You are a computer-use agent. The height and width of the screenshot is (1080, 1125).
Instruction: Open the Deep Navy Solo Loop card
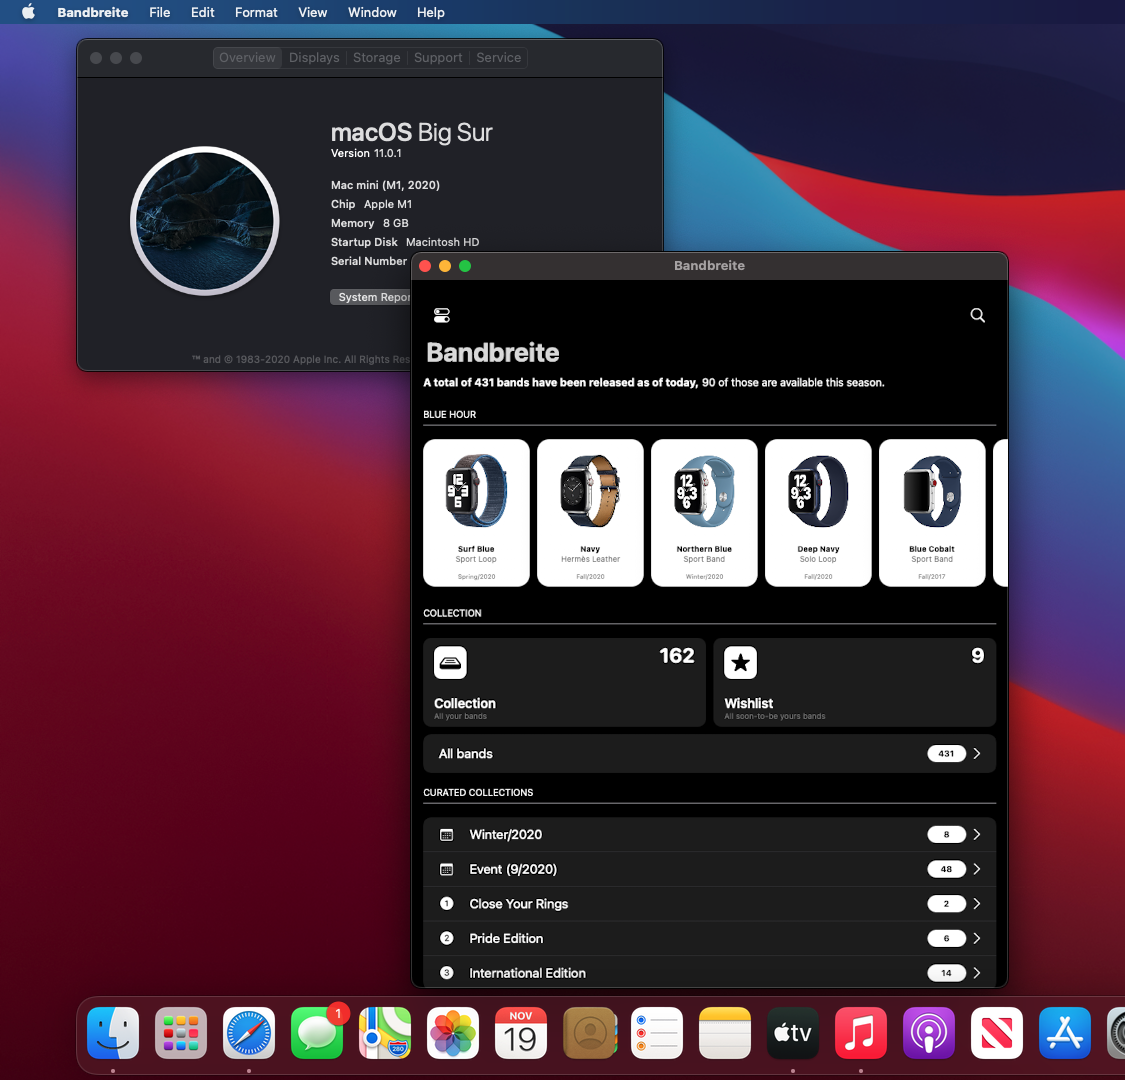[x=818, y=512]
